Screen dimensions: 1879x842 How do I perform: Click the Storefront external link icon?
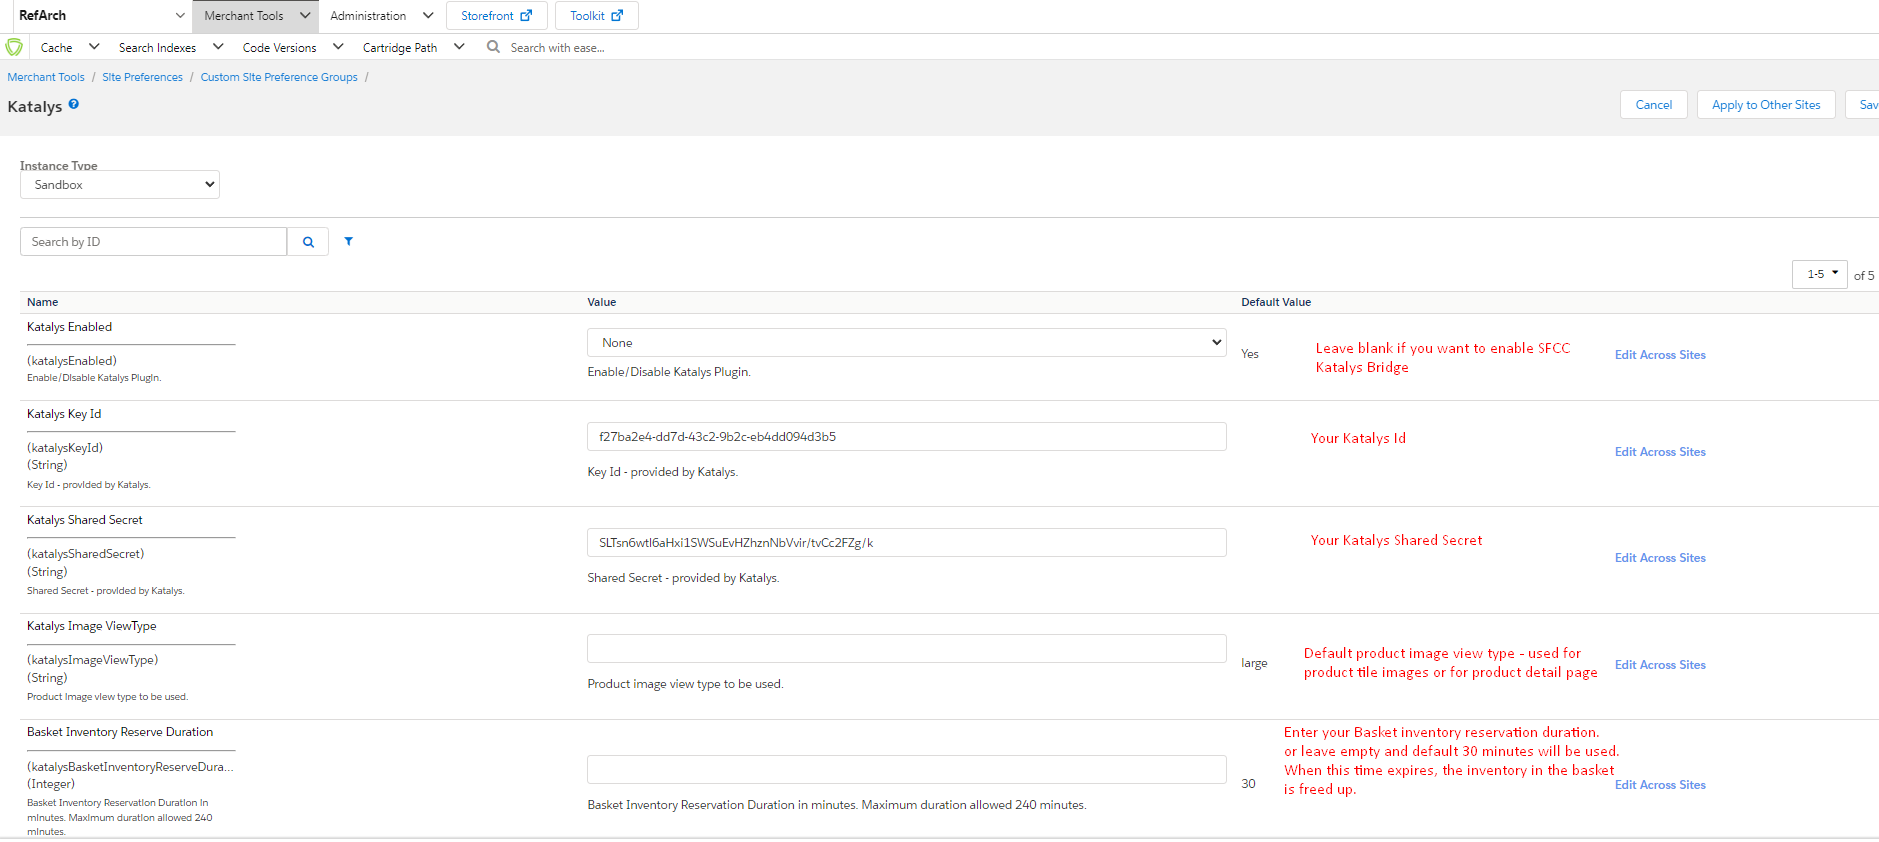[526, 16]
